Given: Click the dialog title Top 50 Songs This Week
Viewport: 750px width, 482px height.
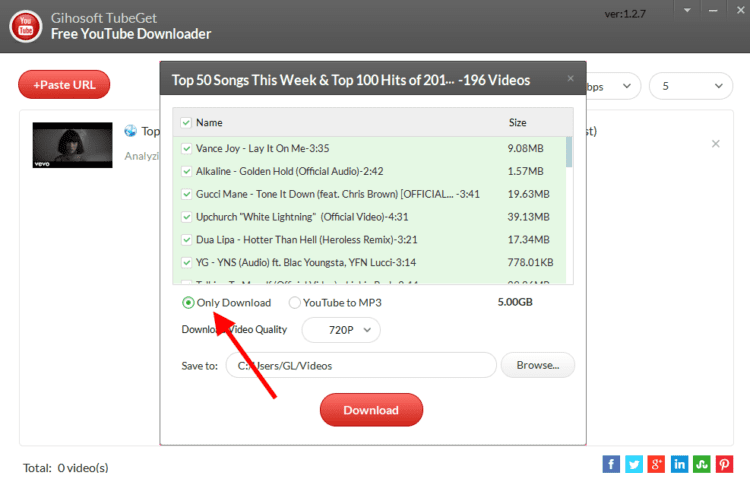Looking at the screenshot, I should (x=351, y=80).
